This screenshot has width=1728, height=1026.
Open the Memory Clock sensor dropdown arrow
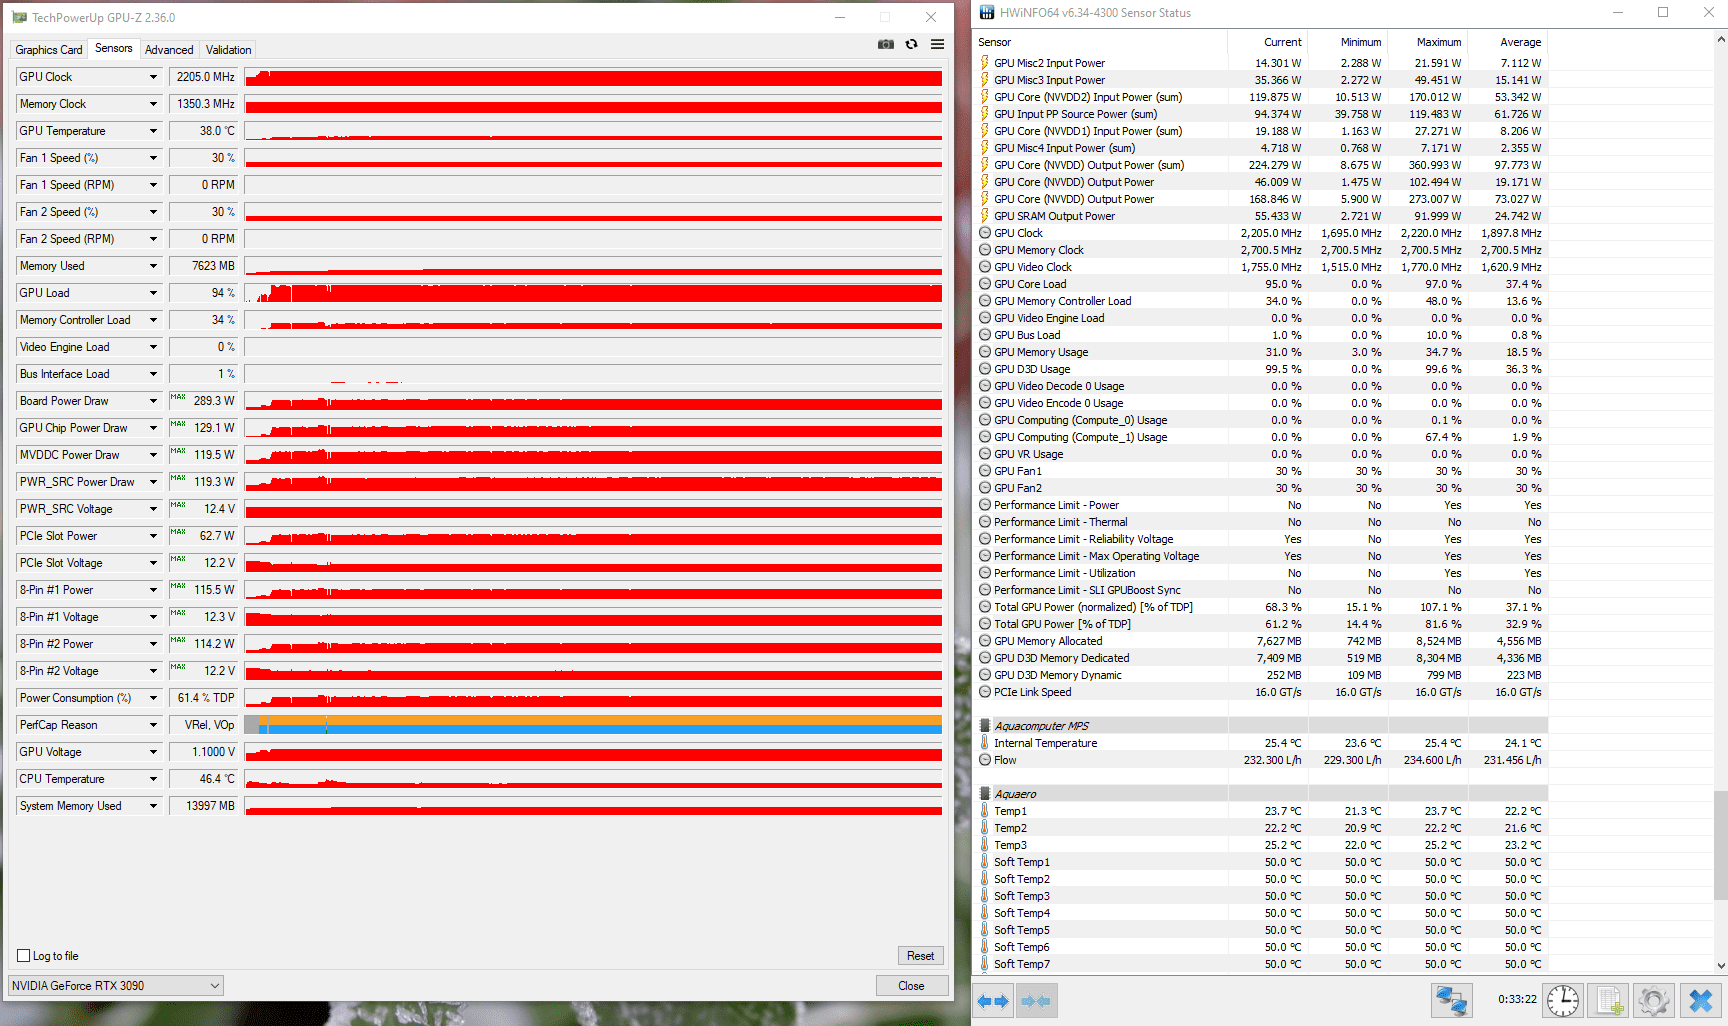153,104
